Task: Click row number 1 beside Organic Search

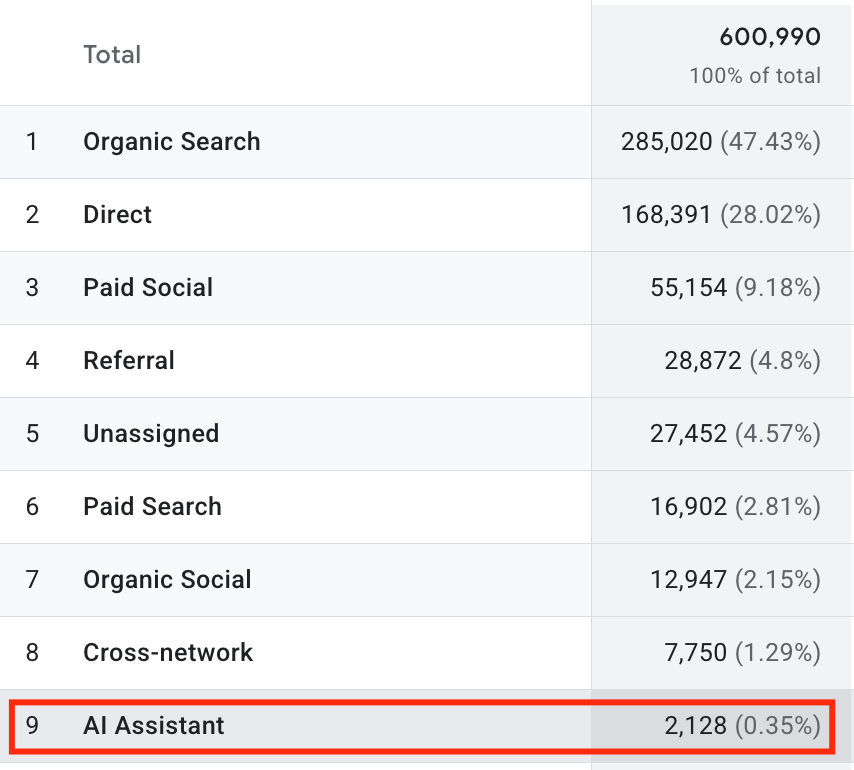Action: pyautogui.click(x=32, y=142)
